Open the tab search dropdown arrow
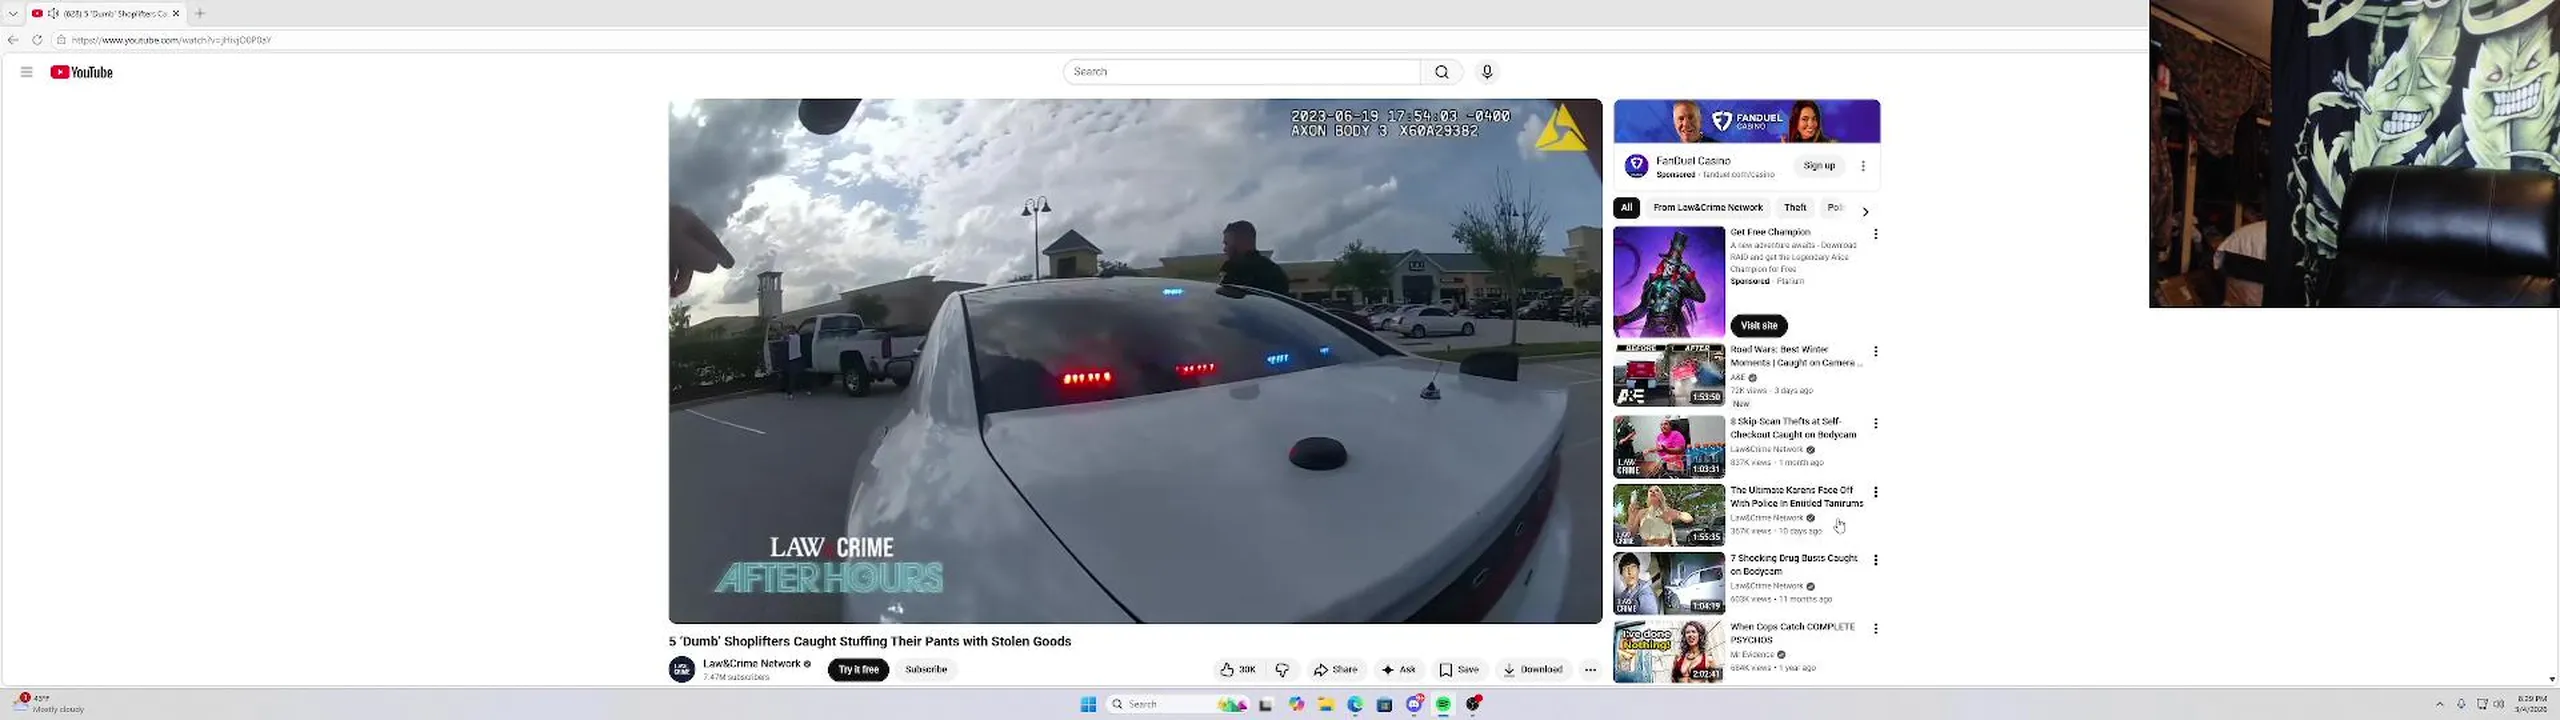2560x720 pixels. pyautogui.click(x=13, y=13)
